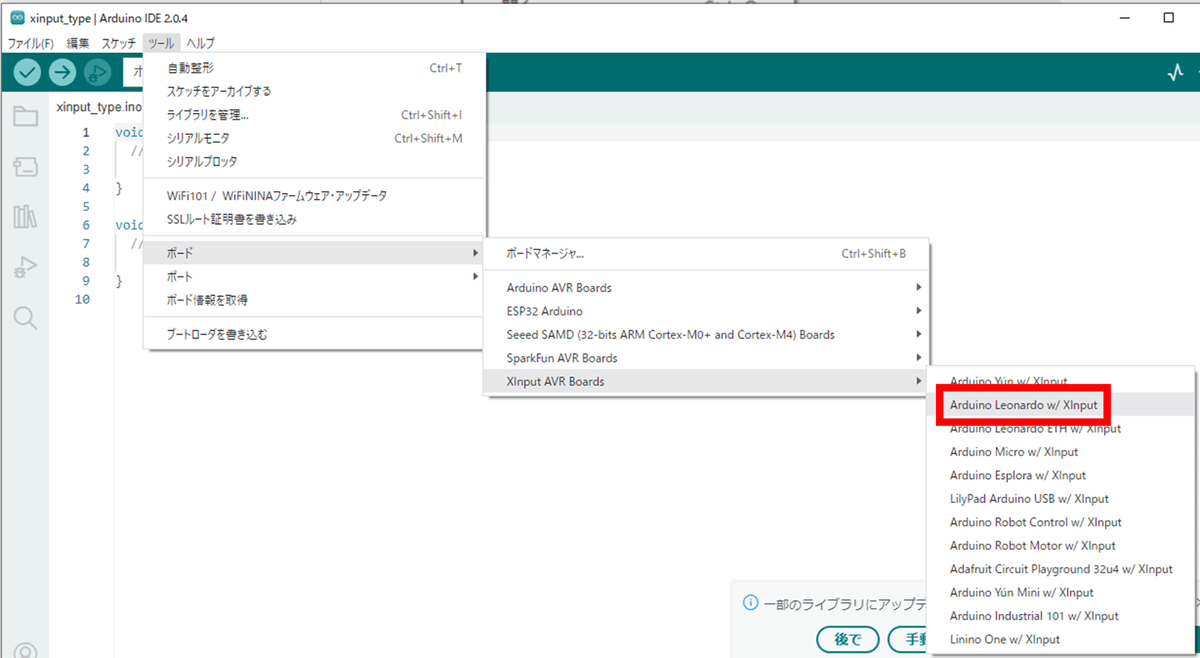Close the open ツール menu

[x=161, y=43]
